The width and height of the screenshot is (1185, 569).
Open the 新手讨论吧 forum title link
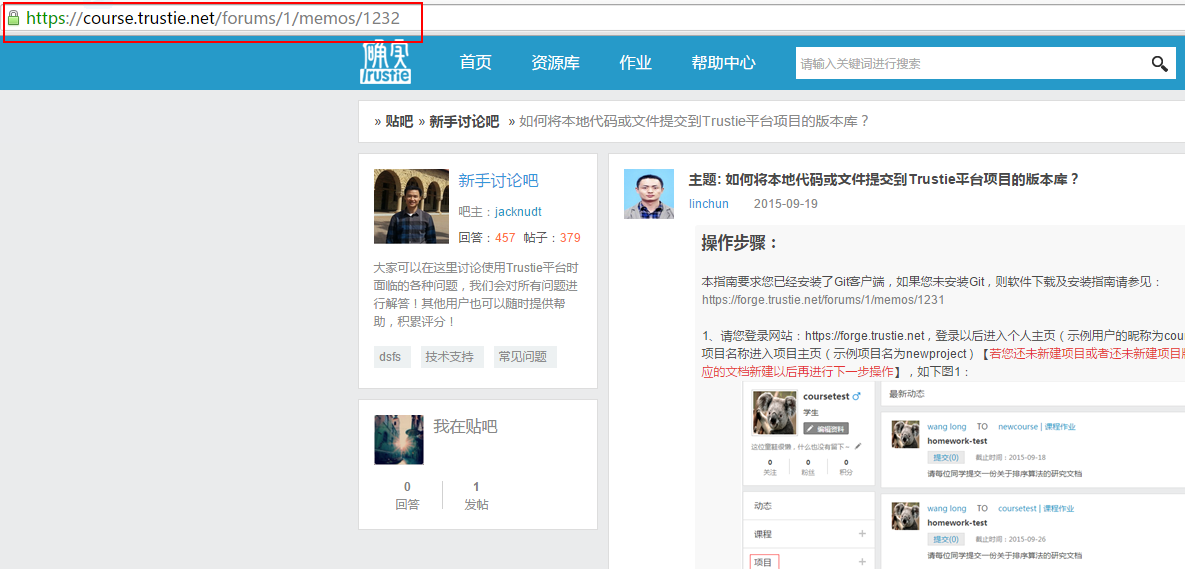click(x=498, y=181)
